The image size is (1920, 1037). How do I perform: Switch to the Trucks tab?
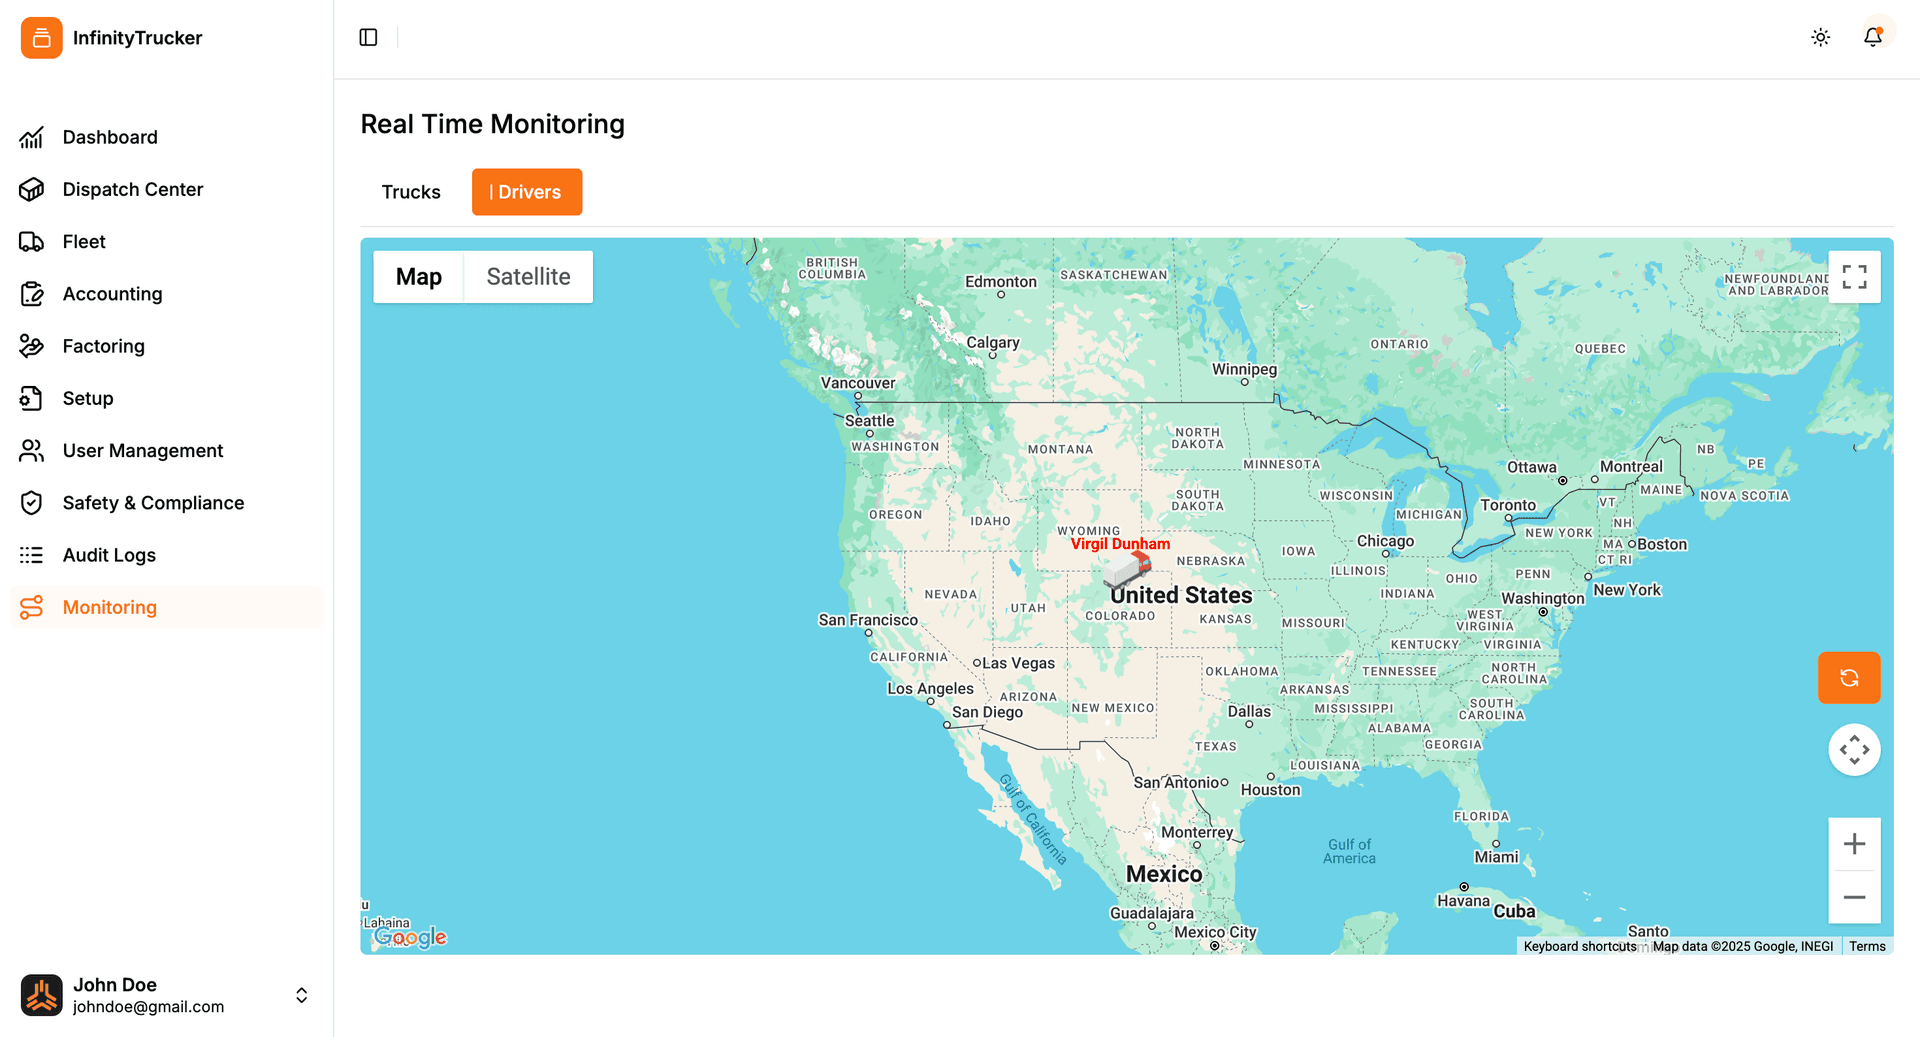411,192
